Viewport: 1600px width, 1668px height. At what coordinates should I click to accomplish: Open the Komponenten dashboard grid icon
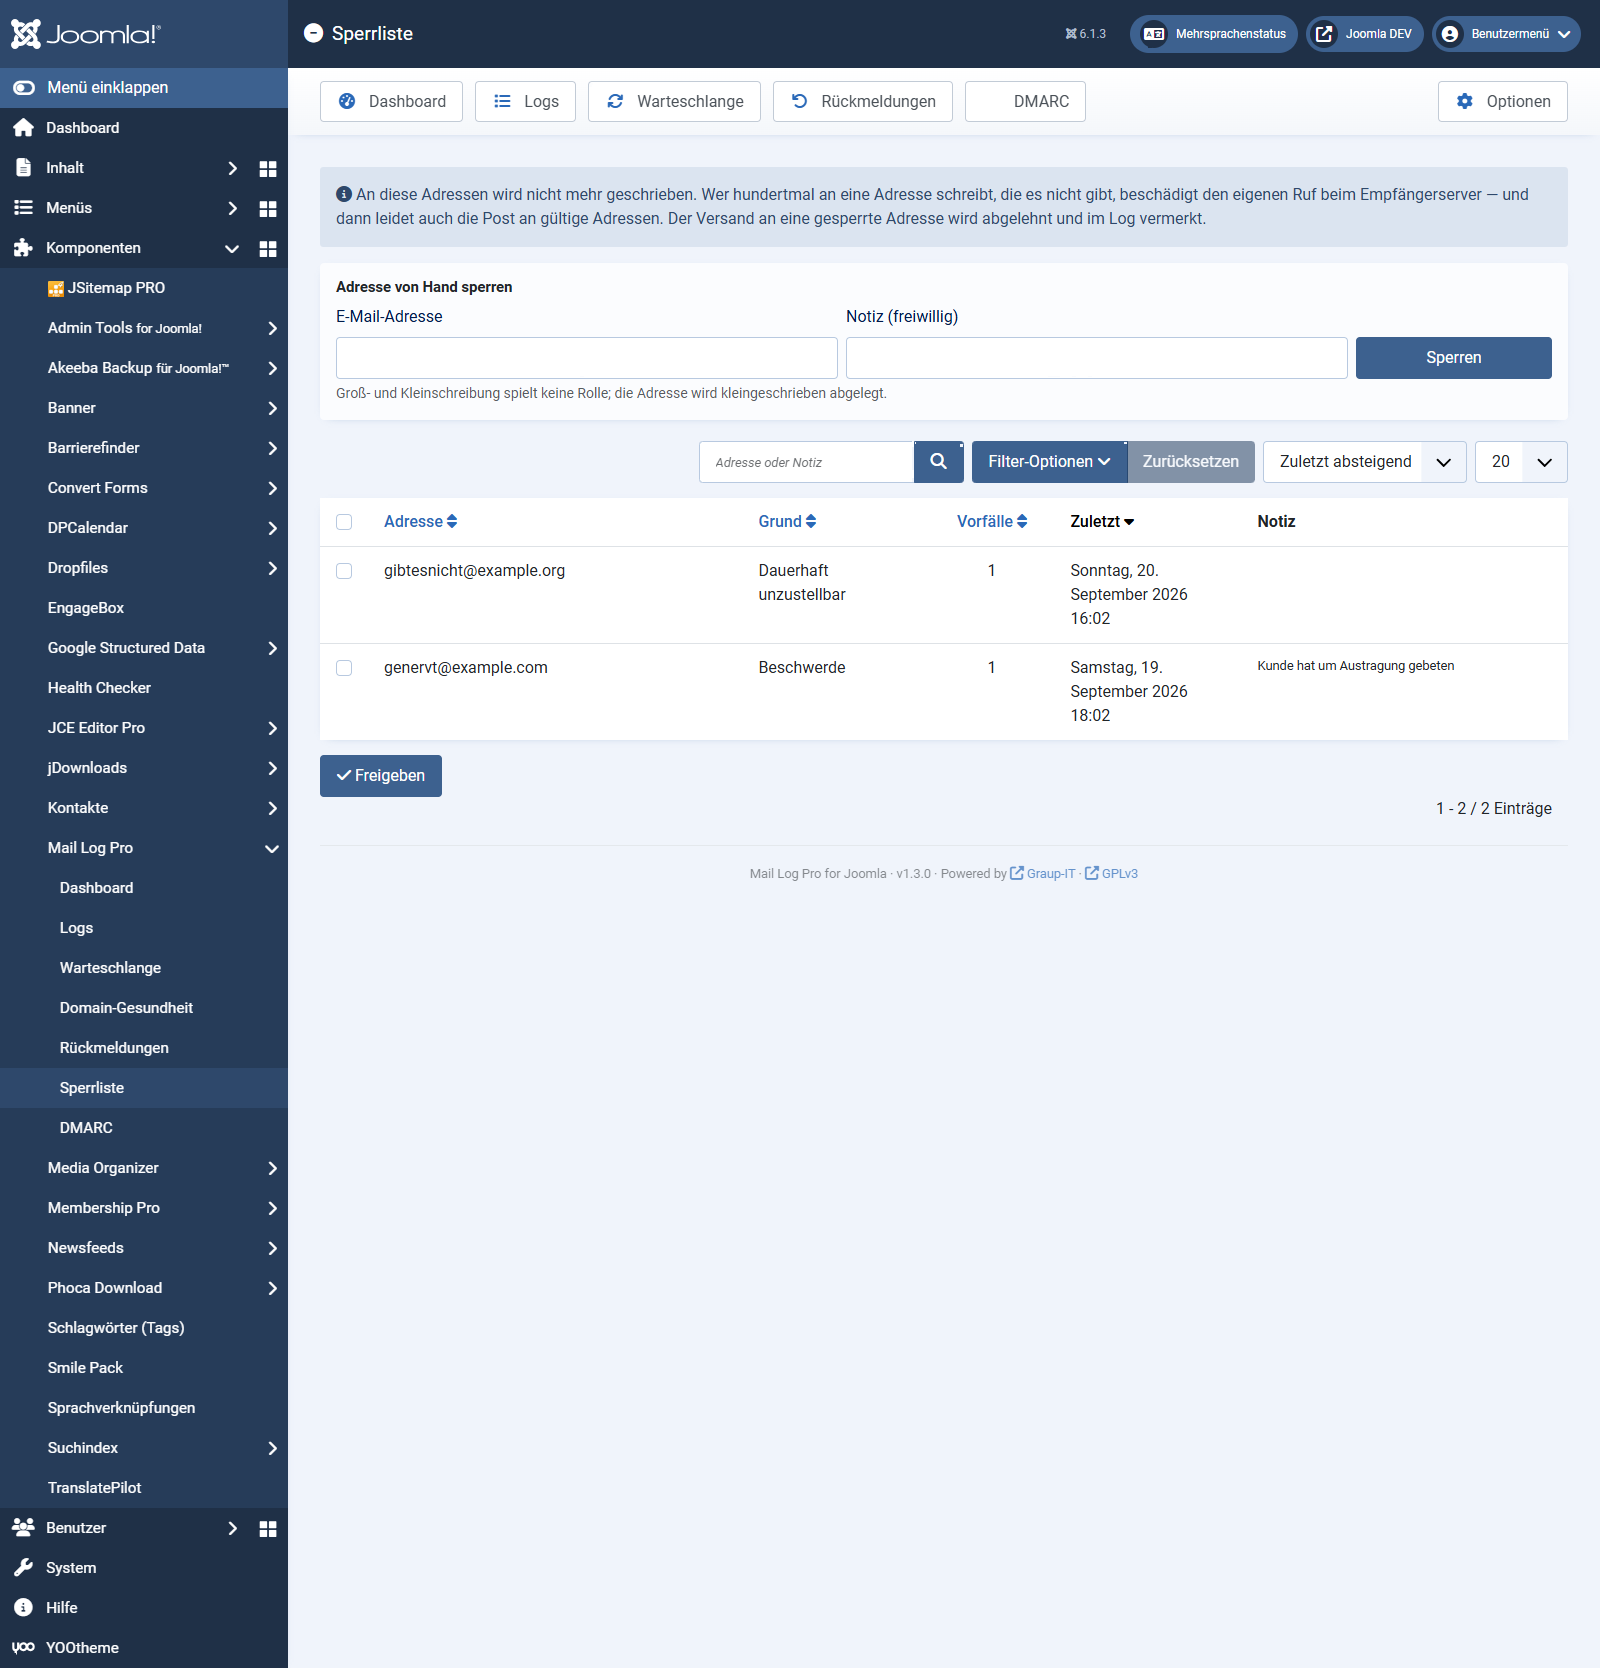tap(268, 249)
